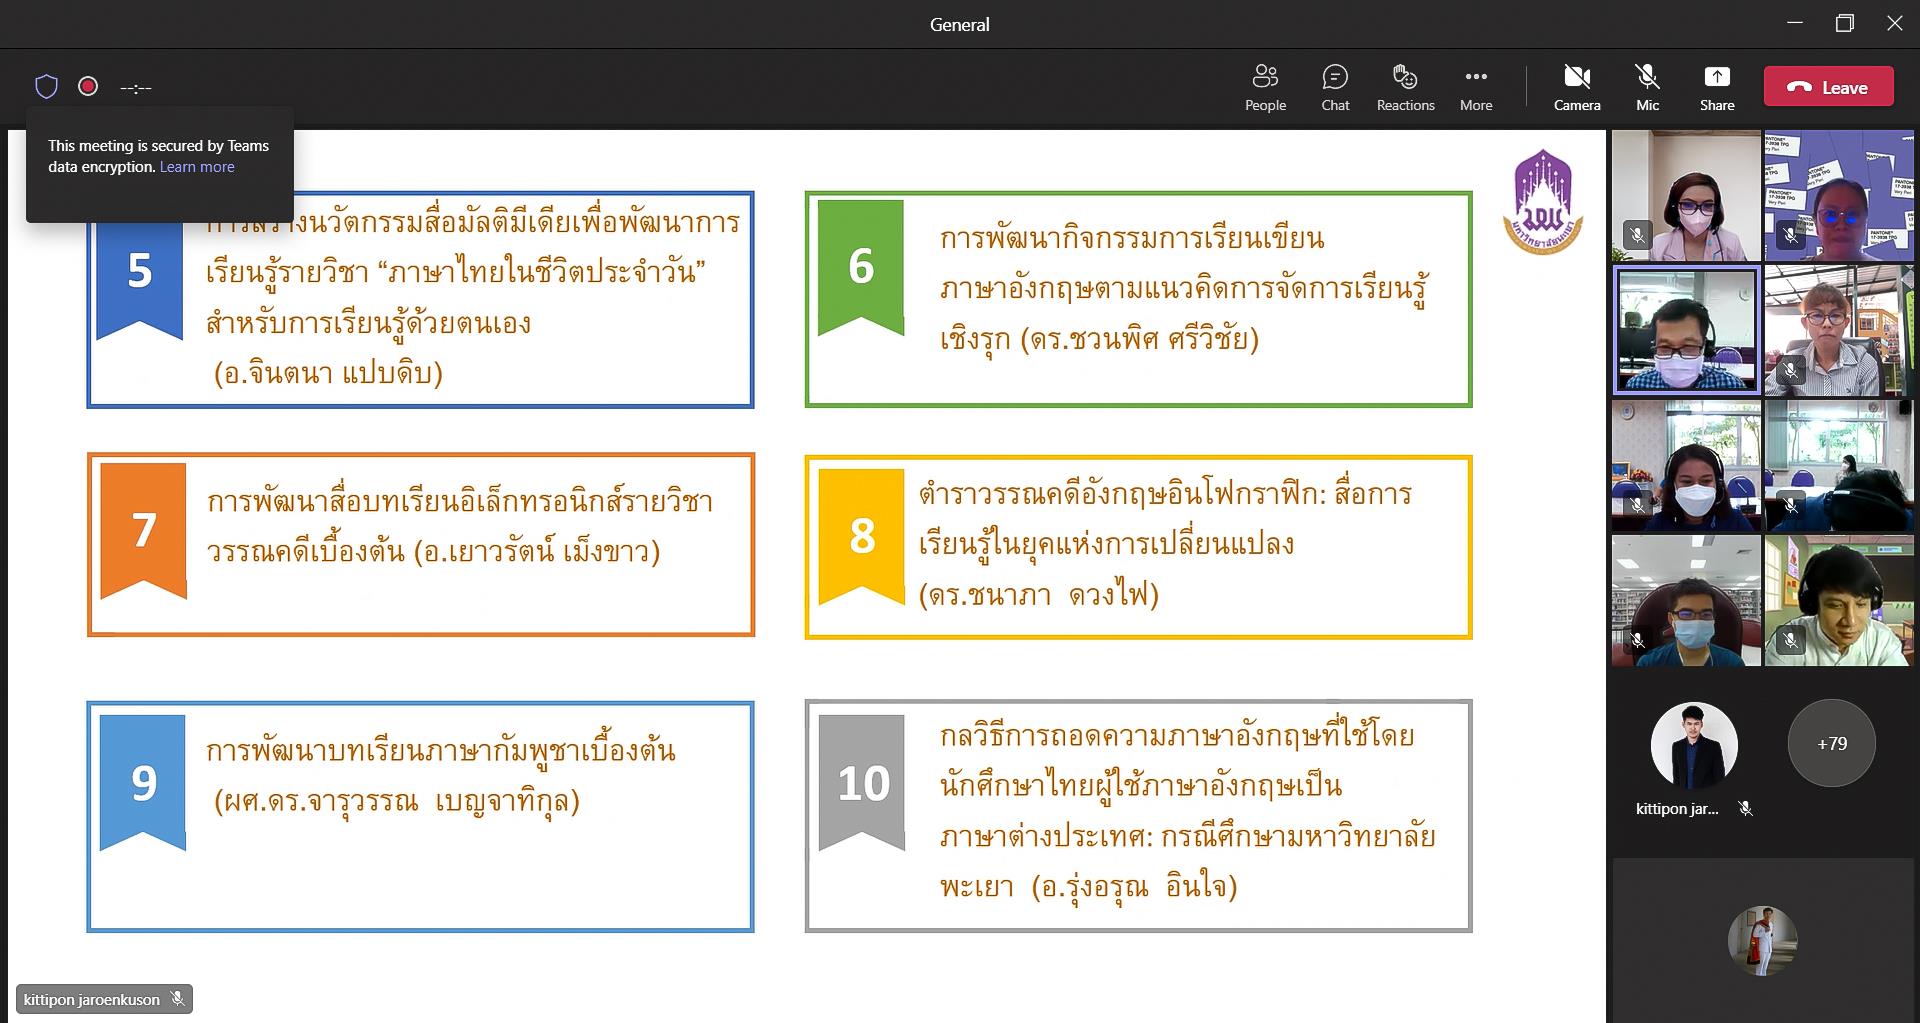Image resolution: width=1920 pixels, height=1023 pixels.
Task: Click the red recording indicator
Action: tap(88, 86)
